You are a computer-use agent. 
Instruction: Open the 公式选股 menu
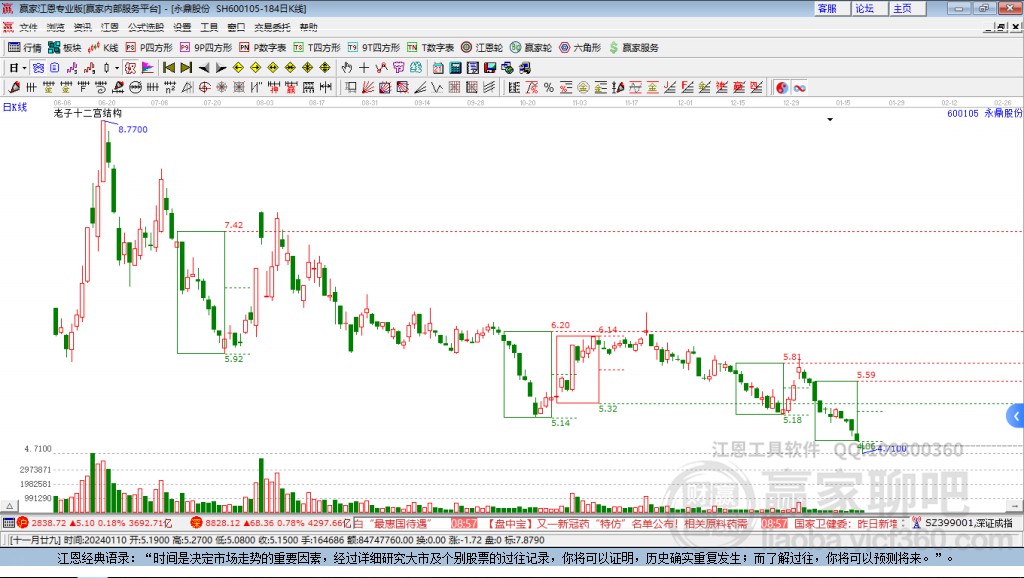146,27
